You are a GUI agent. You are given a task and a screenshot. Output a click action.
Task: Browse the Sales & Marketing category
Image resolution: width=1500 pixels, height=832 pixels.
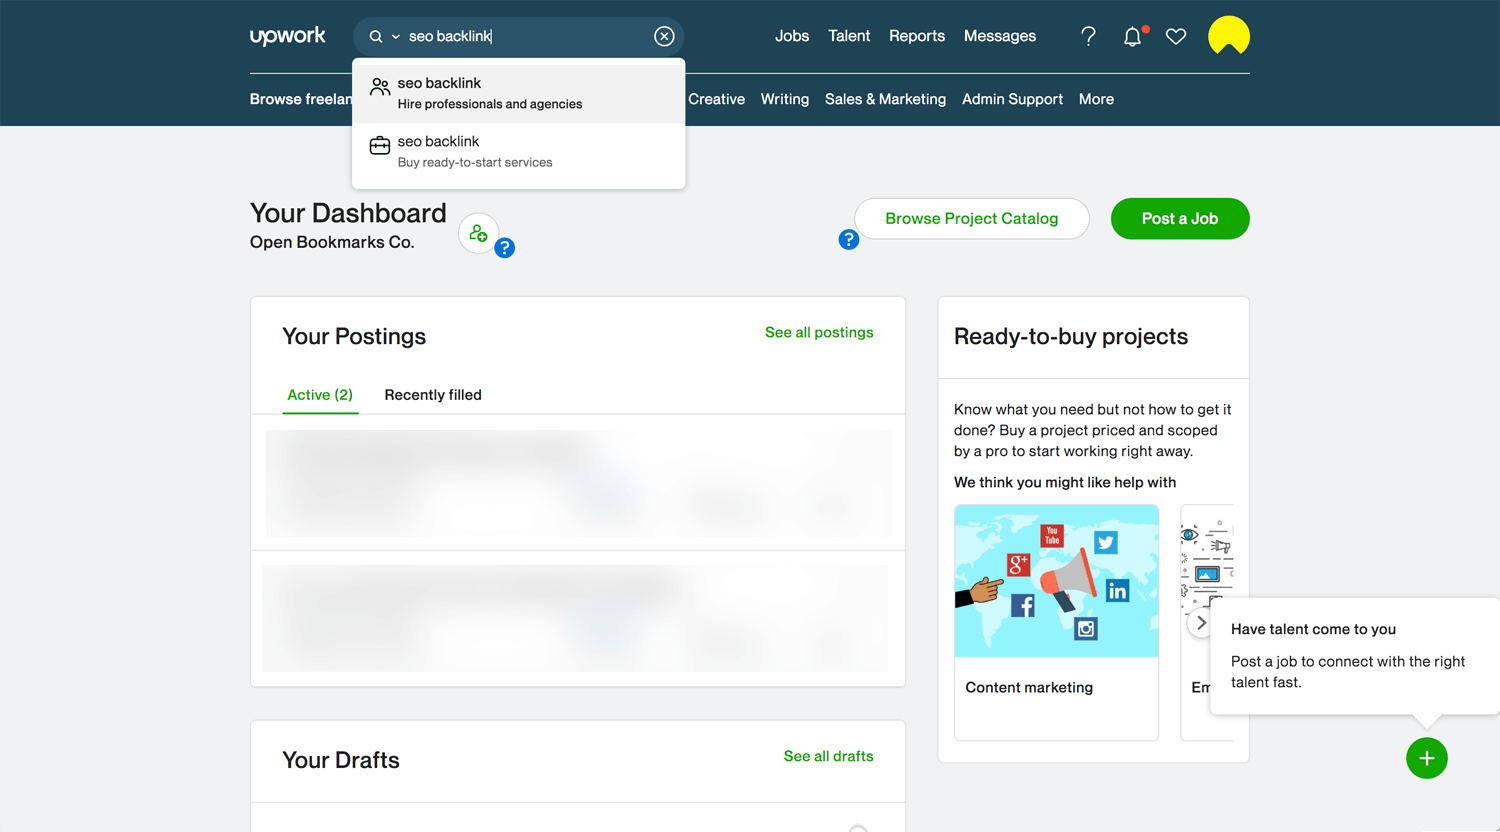click(x=885, y=99)
